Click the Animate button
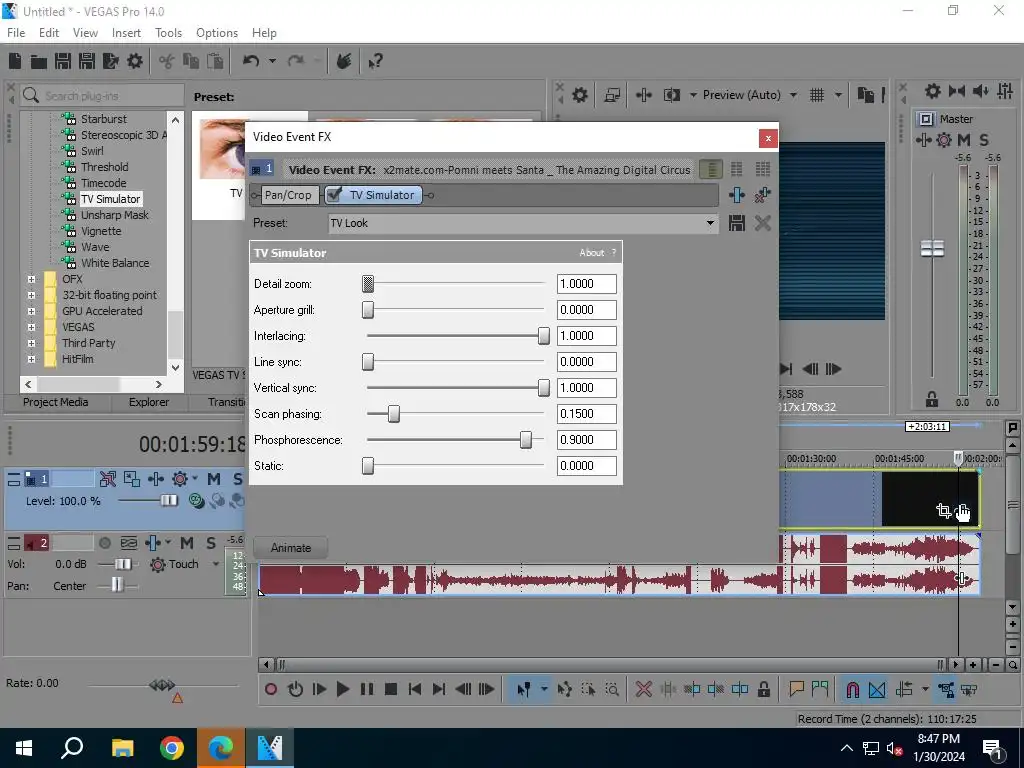Viewport: 1024px width, 768px height. point(291,548)
